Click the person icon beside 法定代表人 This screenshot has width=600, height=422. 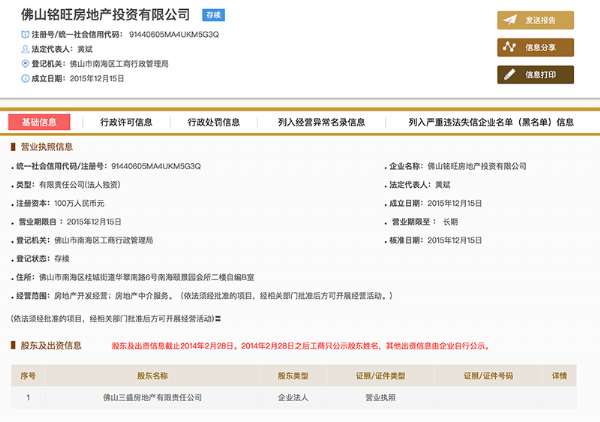[x=23, y=48]
